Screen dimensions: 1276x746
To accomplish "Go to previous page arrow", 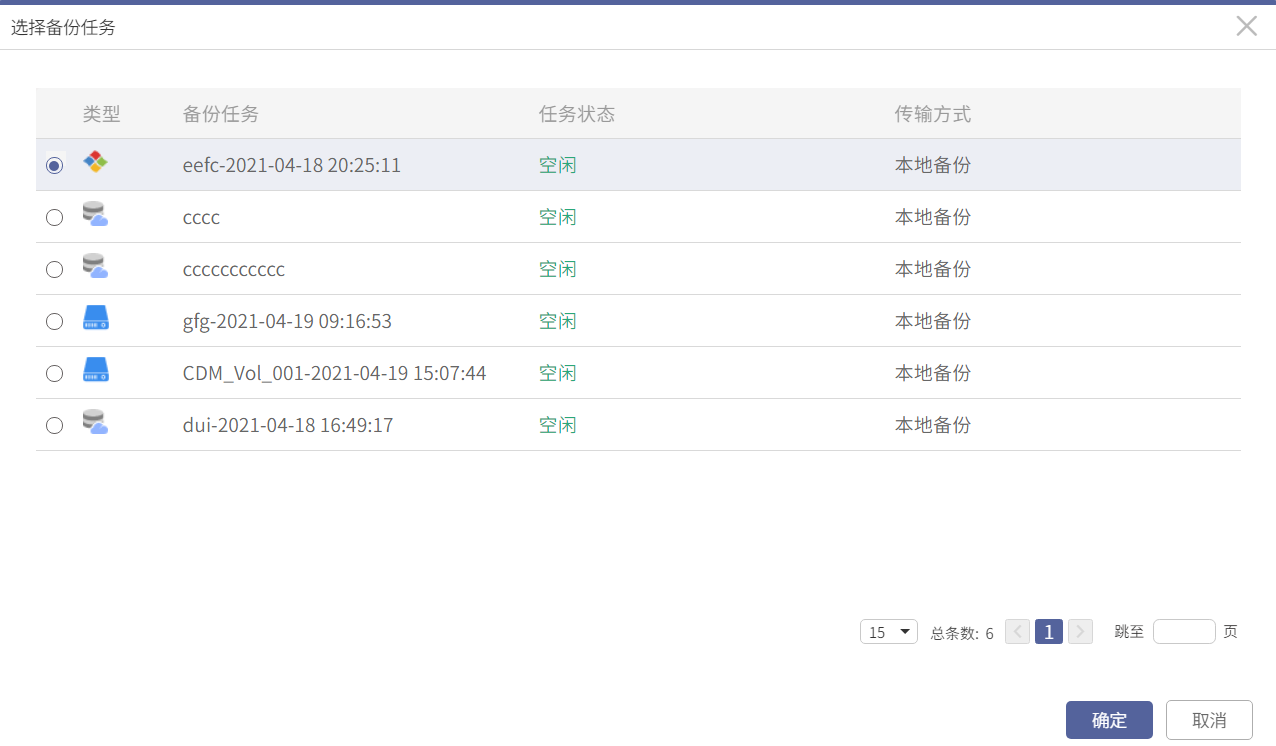I will (x=1017, y=632).
